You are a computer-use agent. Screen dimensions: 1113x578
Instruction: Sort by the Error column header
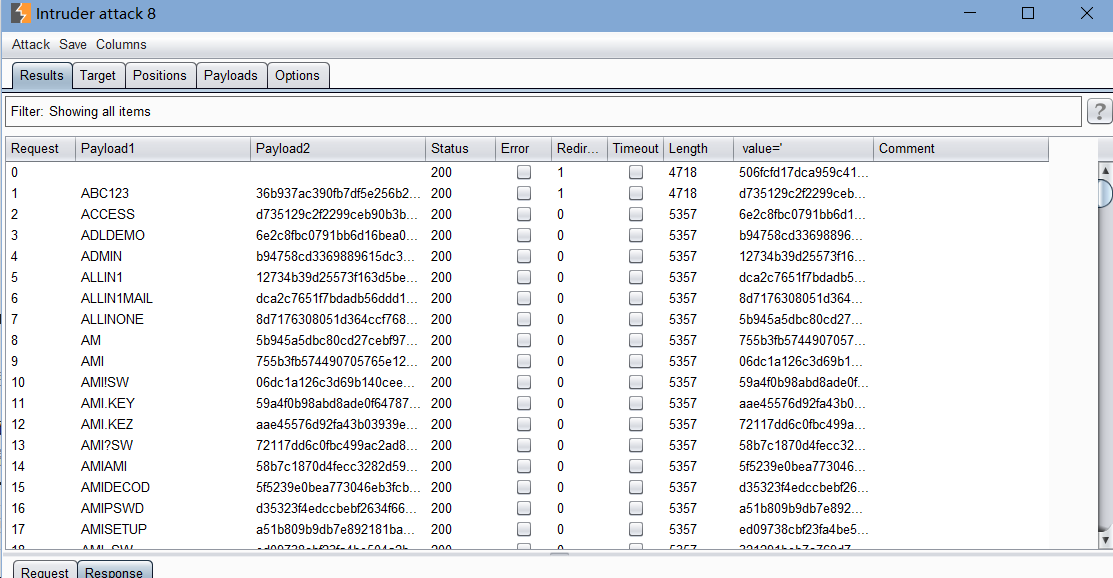click(523, 148)
